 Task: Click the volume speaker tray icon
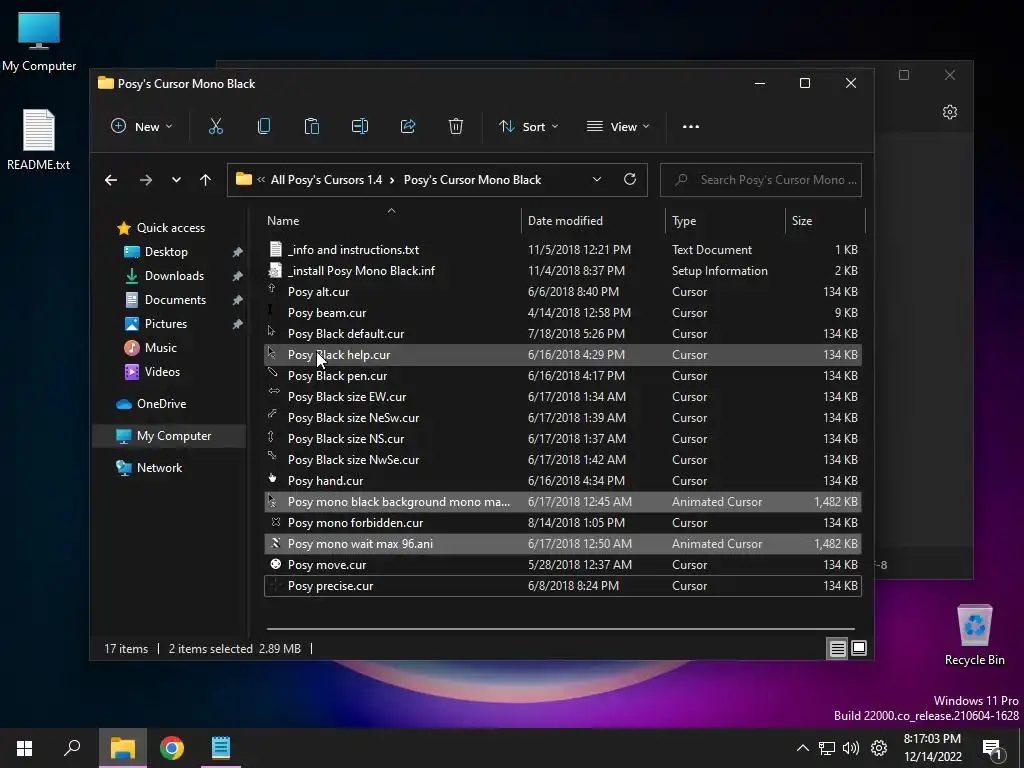[850, 748]
